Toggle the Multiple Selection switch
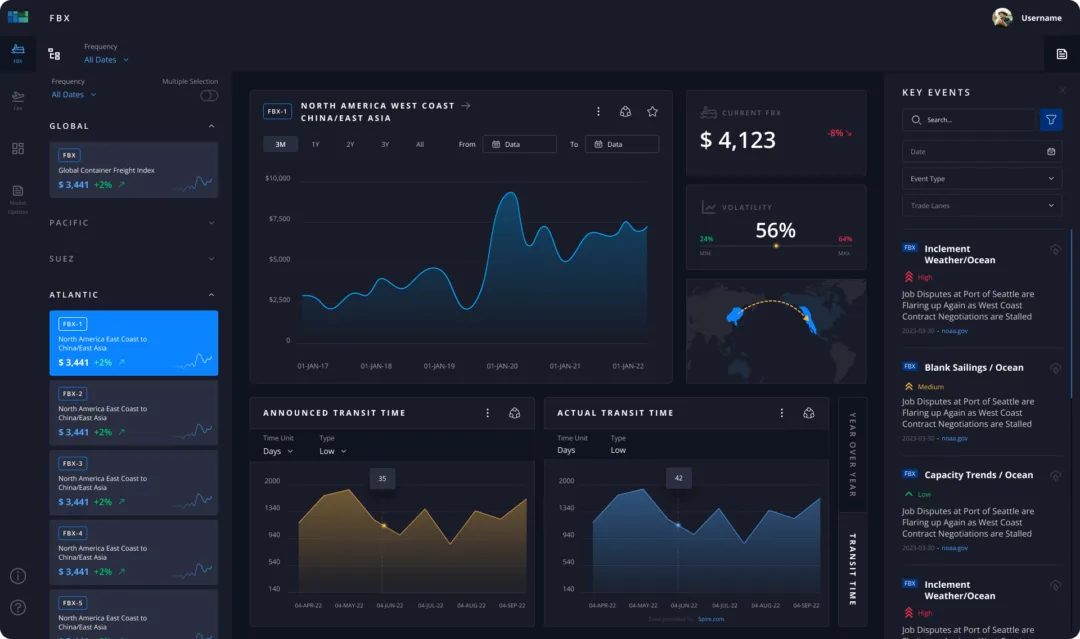 (209, 96)
